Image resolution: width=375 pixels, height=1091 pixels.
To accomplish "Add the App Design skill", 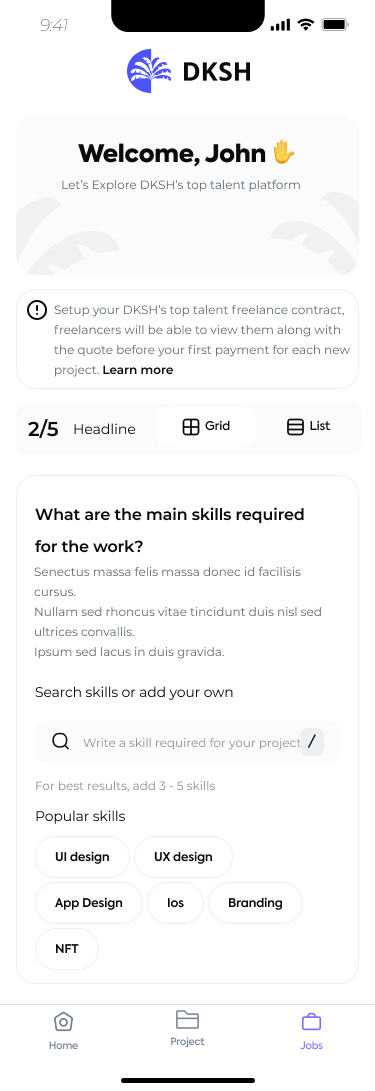I will (89, 903).
